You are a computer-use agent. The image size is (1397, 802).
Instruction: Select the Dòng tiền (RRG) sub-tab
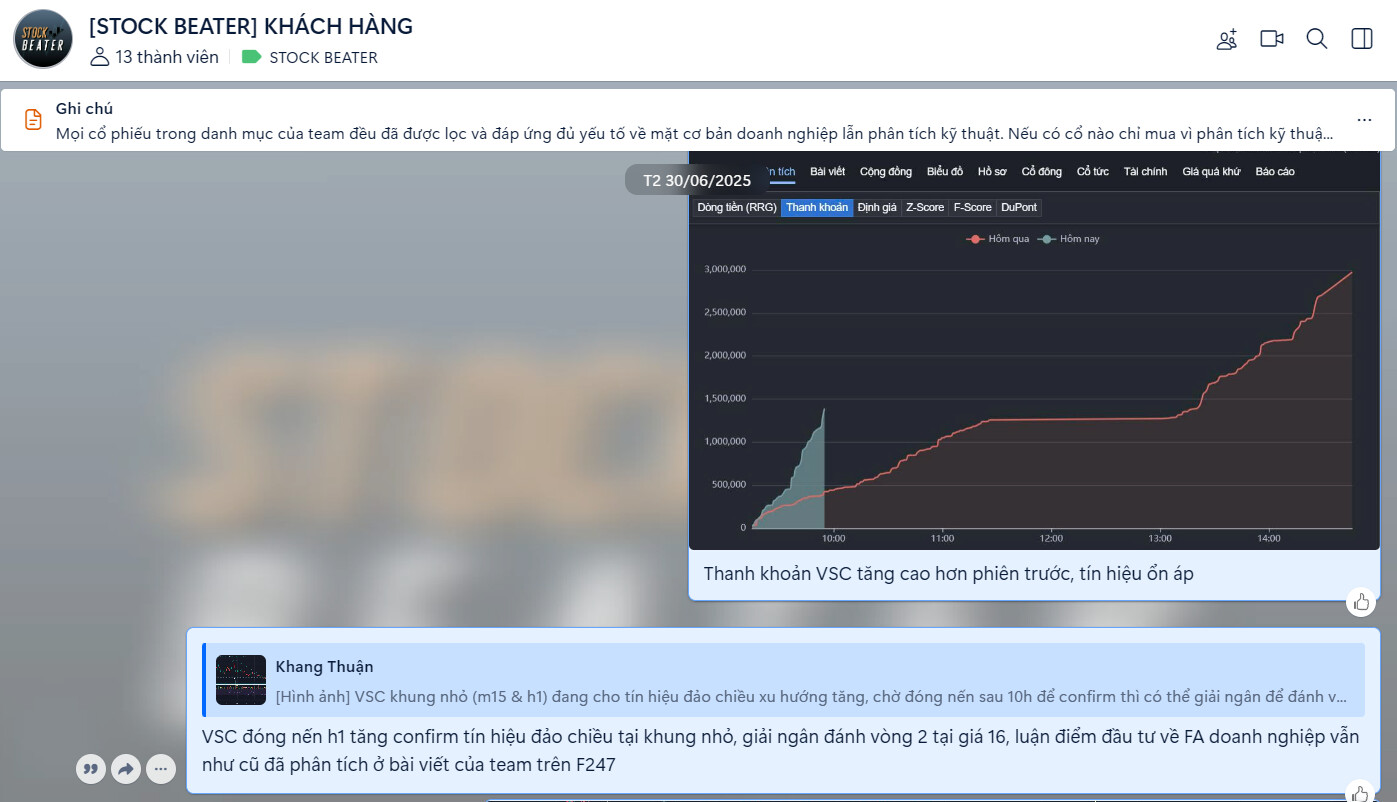click(x=737, y=207)
